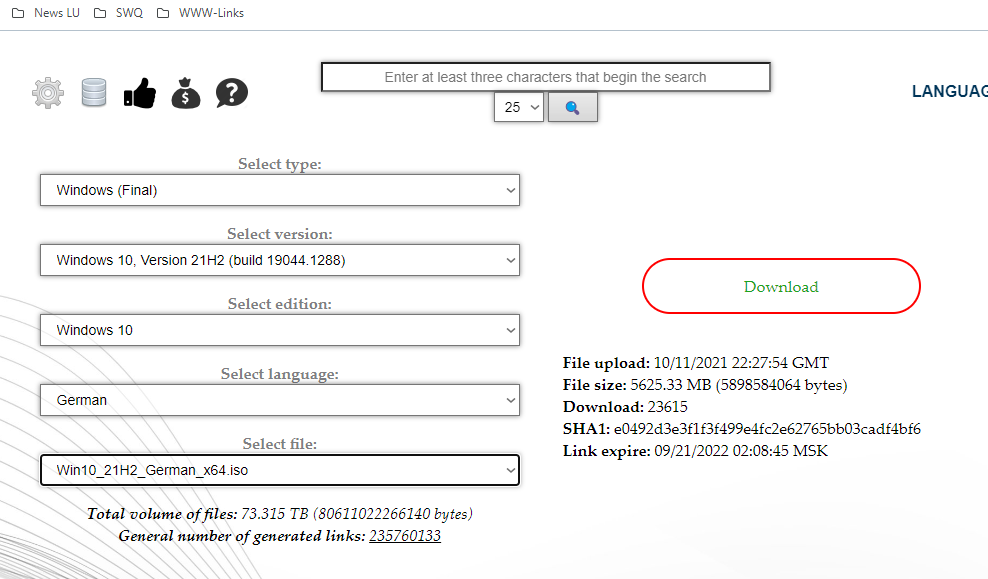Focus the search text field
This screenshot has width=988, height=579.
coord(546,77)
